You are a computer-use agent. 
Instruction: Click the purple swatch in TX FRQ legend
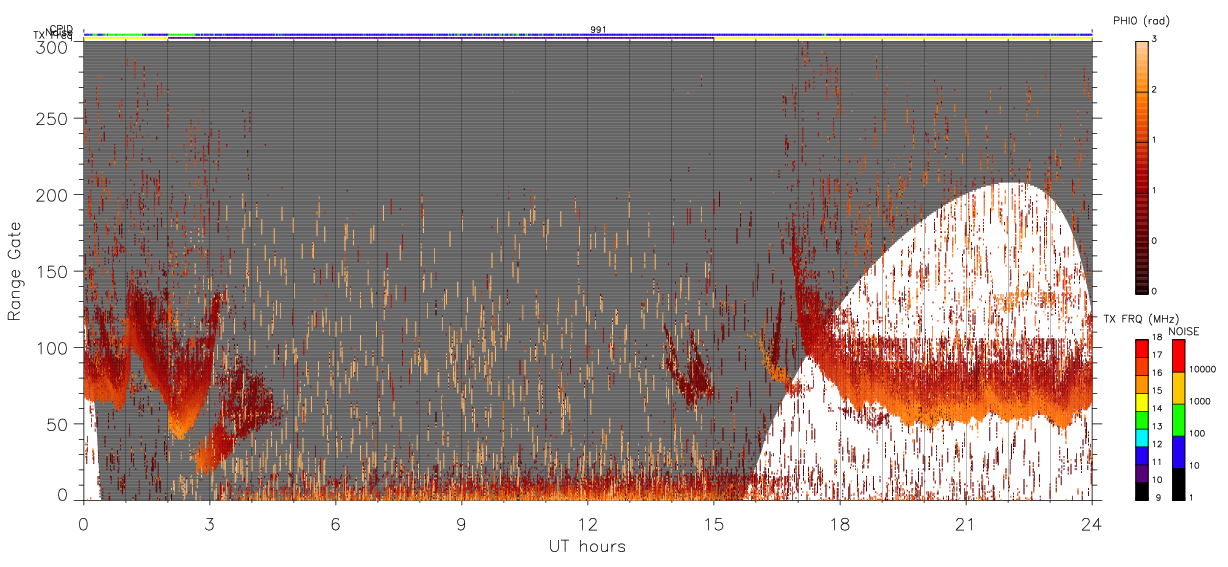click(1140, 472)
